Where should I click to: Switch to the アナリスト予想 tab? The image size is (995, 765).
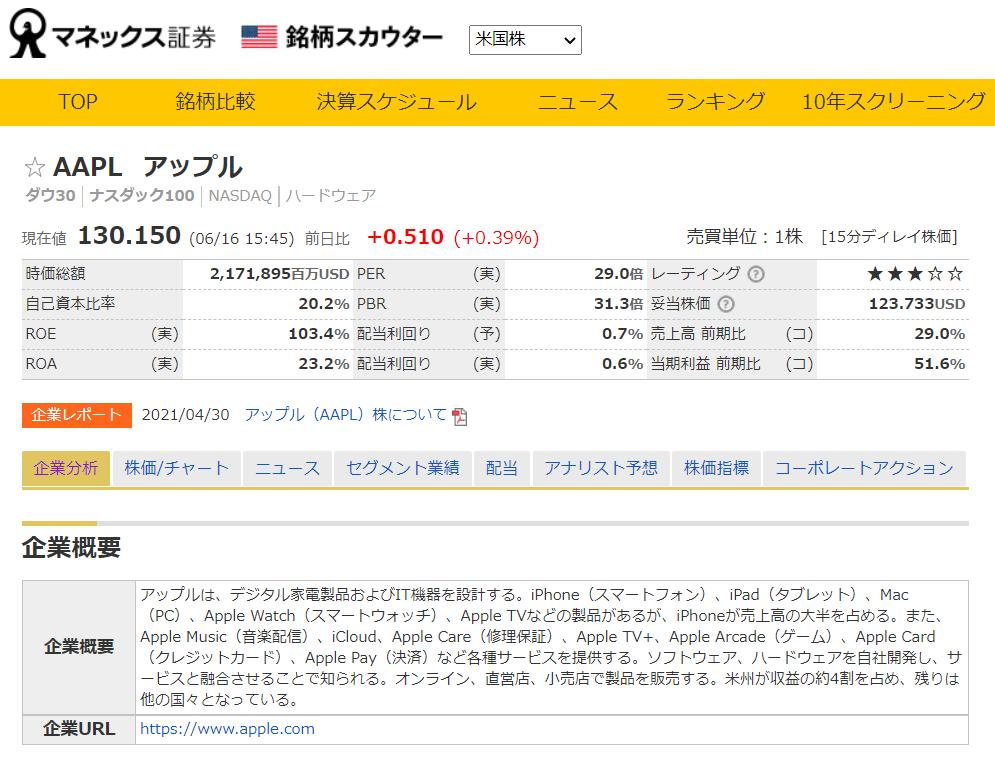(601, 469)
